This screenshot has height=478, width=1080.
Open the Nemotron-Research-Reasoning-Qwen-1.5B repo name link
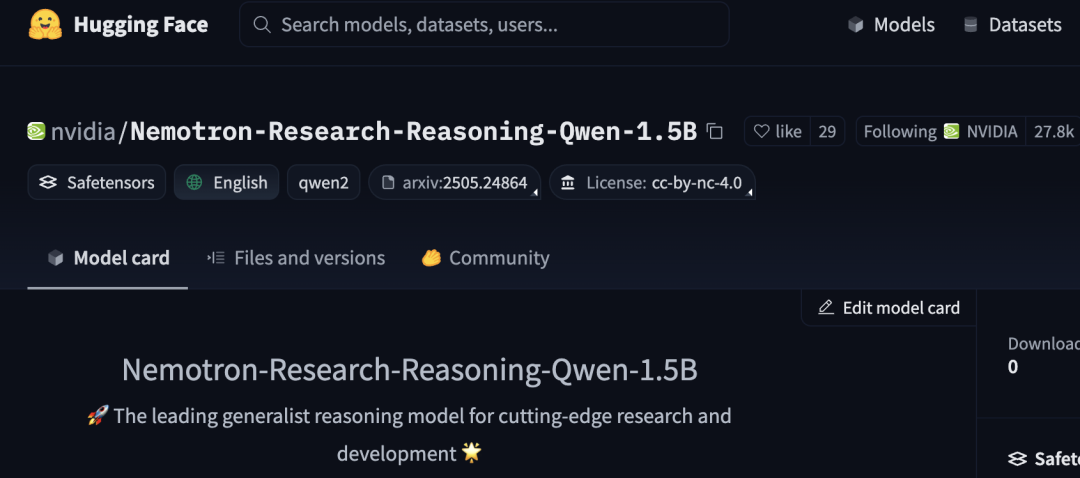coord(413,131)
